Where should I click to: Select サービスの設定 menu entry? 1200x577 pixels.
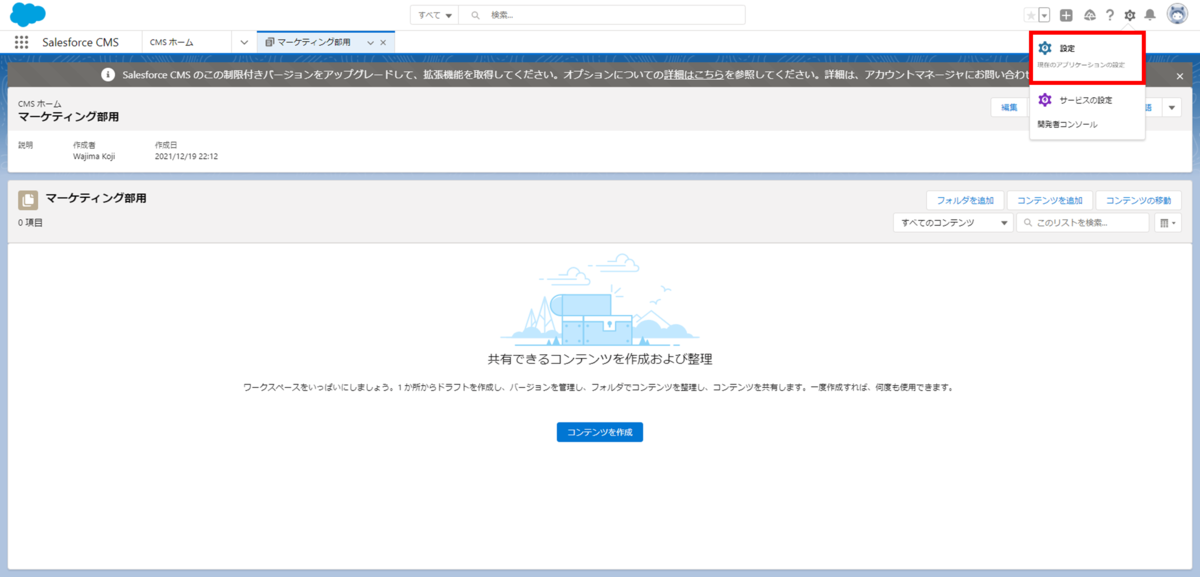(x=1087, y=100)
